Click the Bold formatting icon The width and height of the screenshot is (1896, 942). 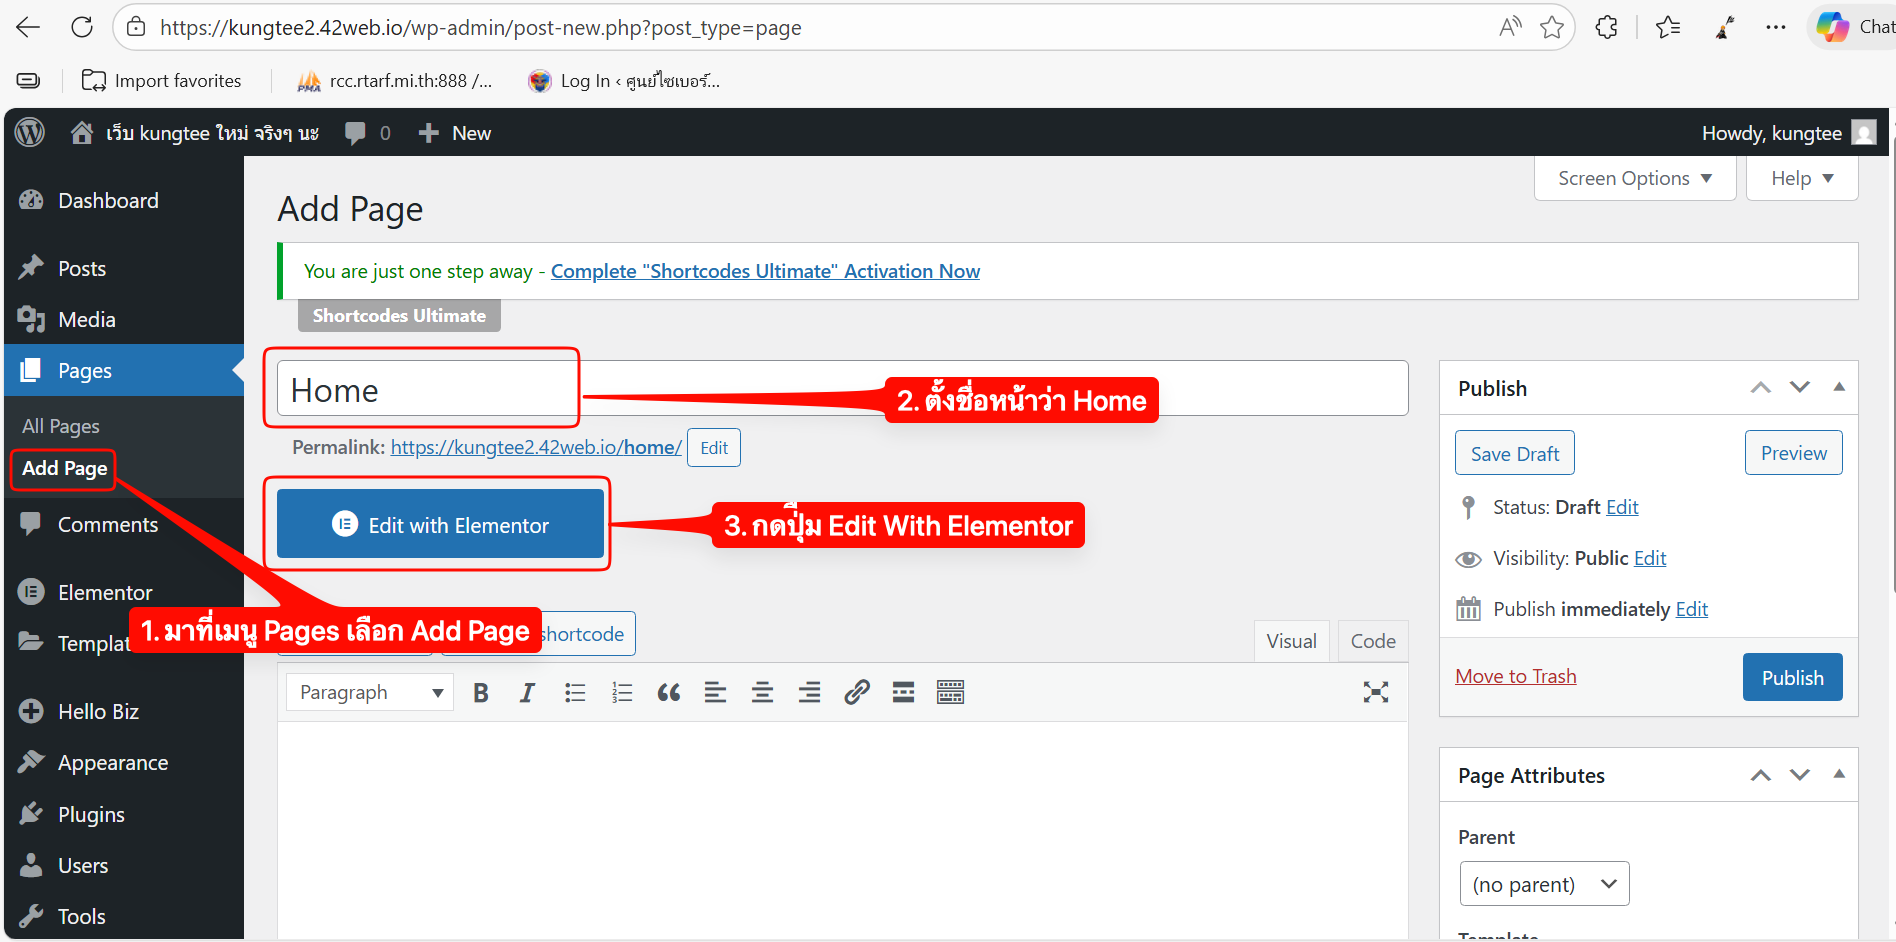click(481, 693)
